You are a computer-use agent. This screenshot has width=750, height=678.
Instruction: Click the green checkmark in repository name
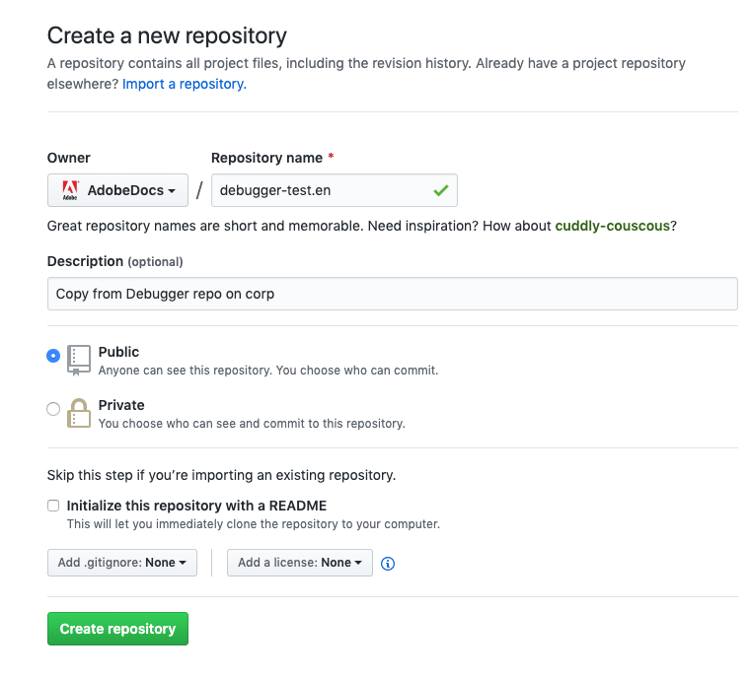click(440, 190)
